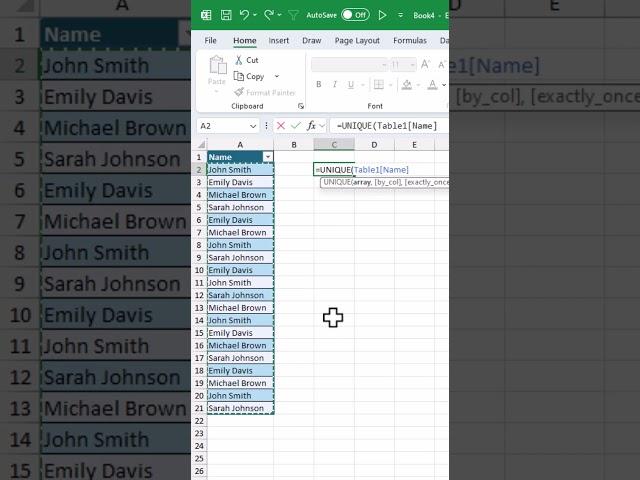Open the Insert ribbon tab
The width and height of the screenshot is (640, 480).
pos(279,41)
